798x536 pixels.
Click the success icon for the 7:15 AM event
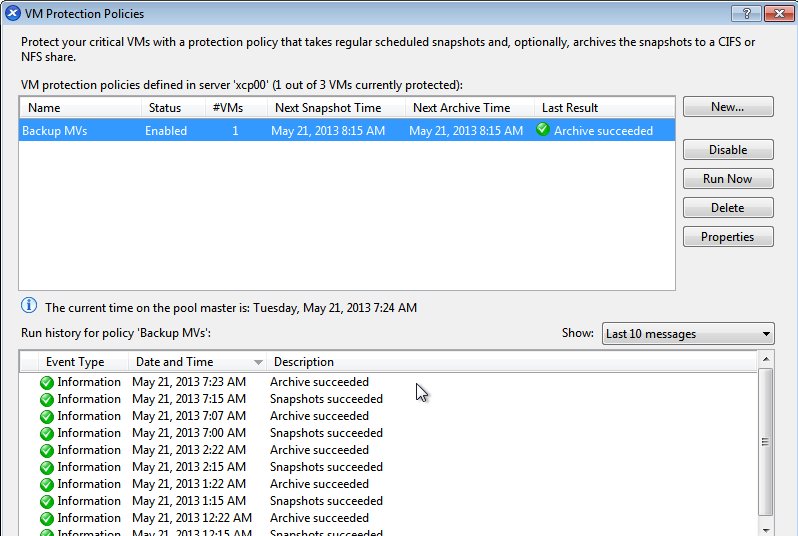click(47, 400)
